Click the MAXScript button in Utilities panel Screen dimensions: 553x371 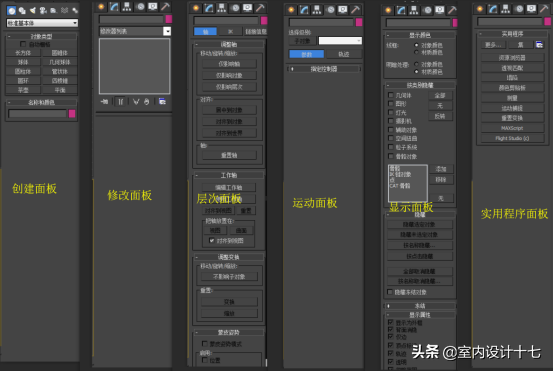[x=512, y=128]
